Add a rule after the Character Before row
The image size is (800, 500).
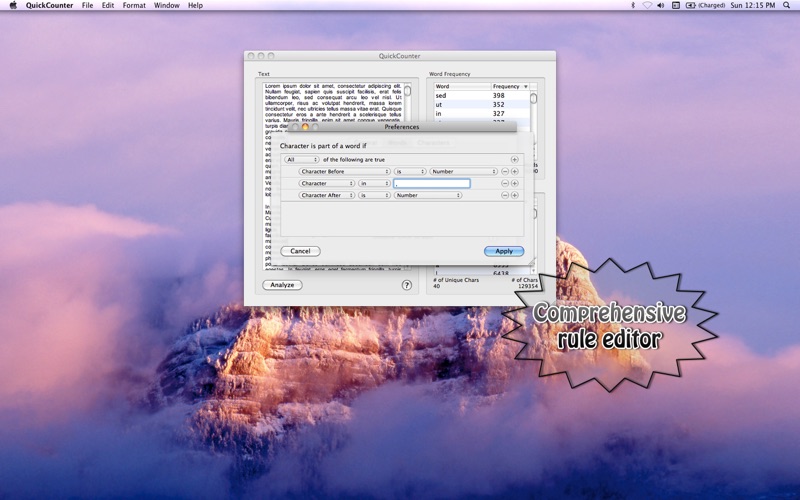(514, 171)
